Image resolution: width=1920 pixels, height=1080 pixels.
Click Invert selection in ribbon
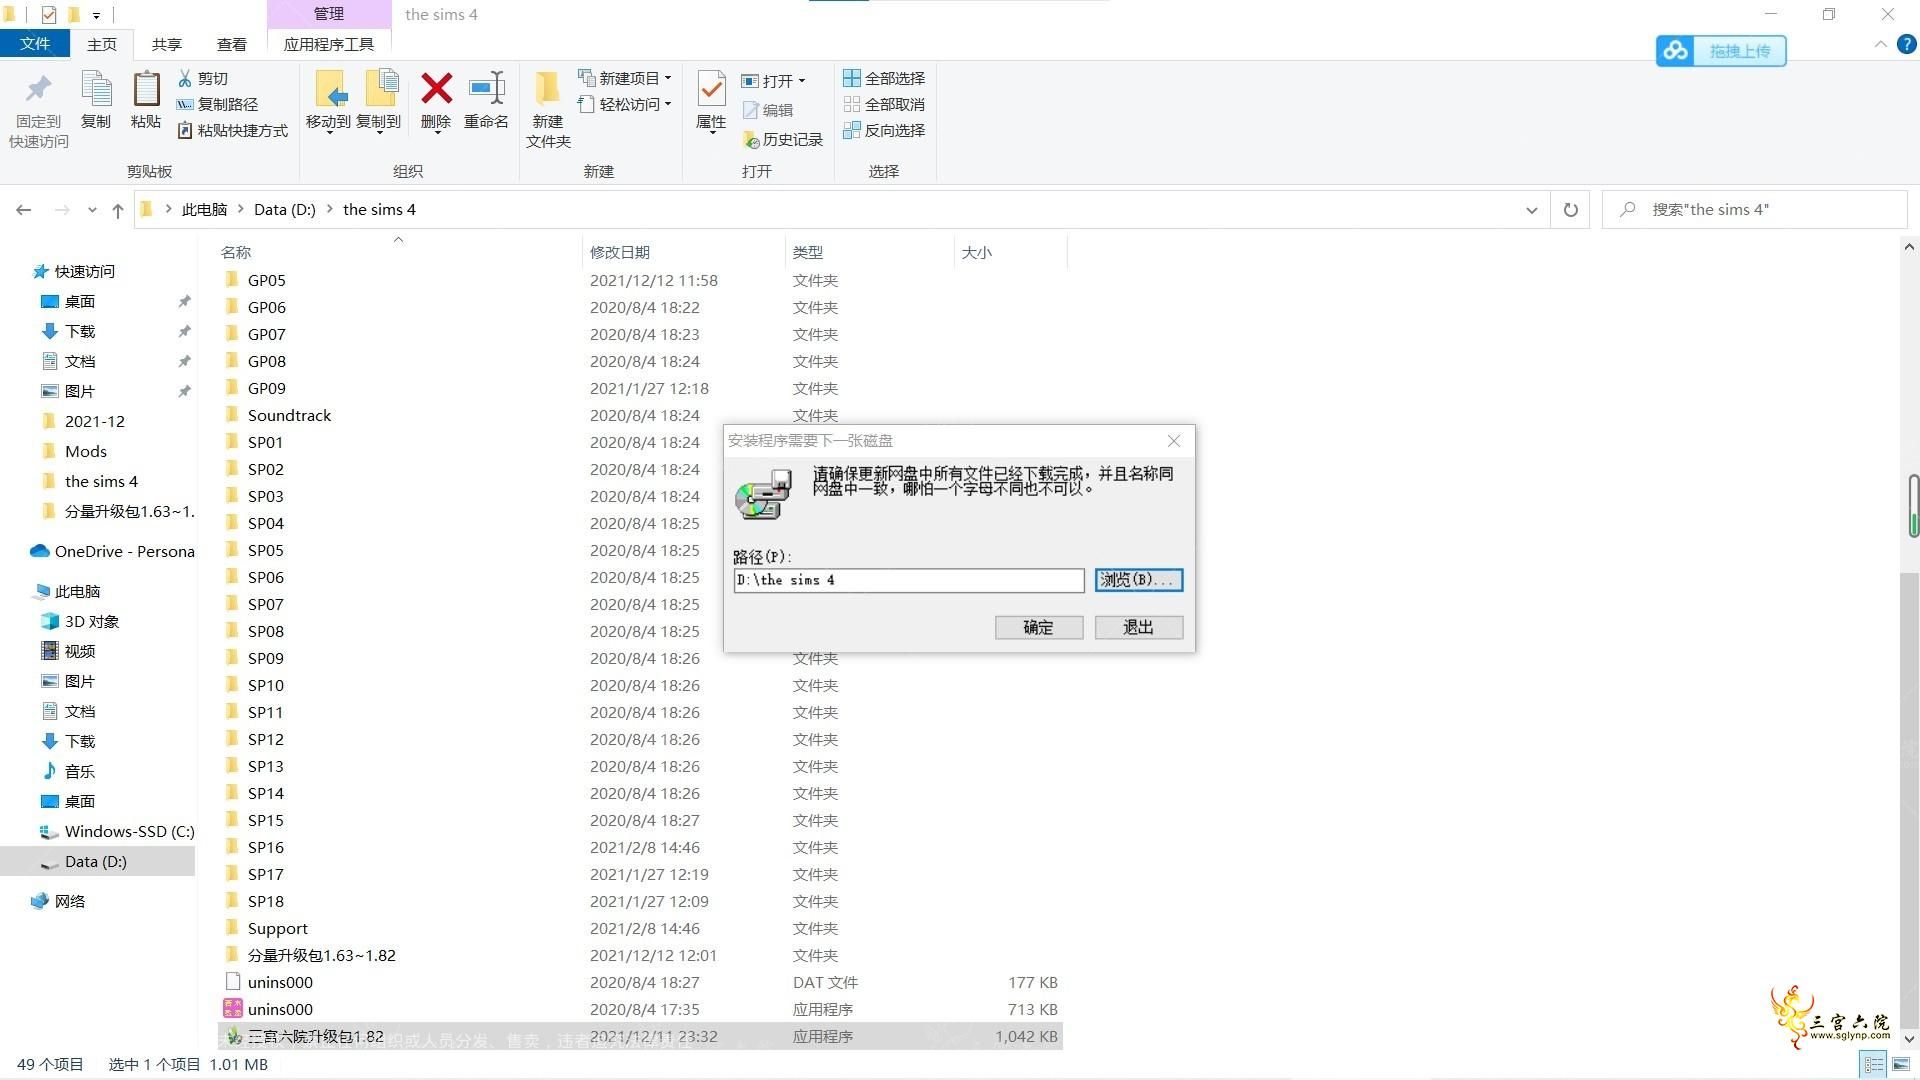(884, 130)
